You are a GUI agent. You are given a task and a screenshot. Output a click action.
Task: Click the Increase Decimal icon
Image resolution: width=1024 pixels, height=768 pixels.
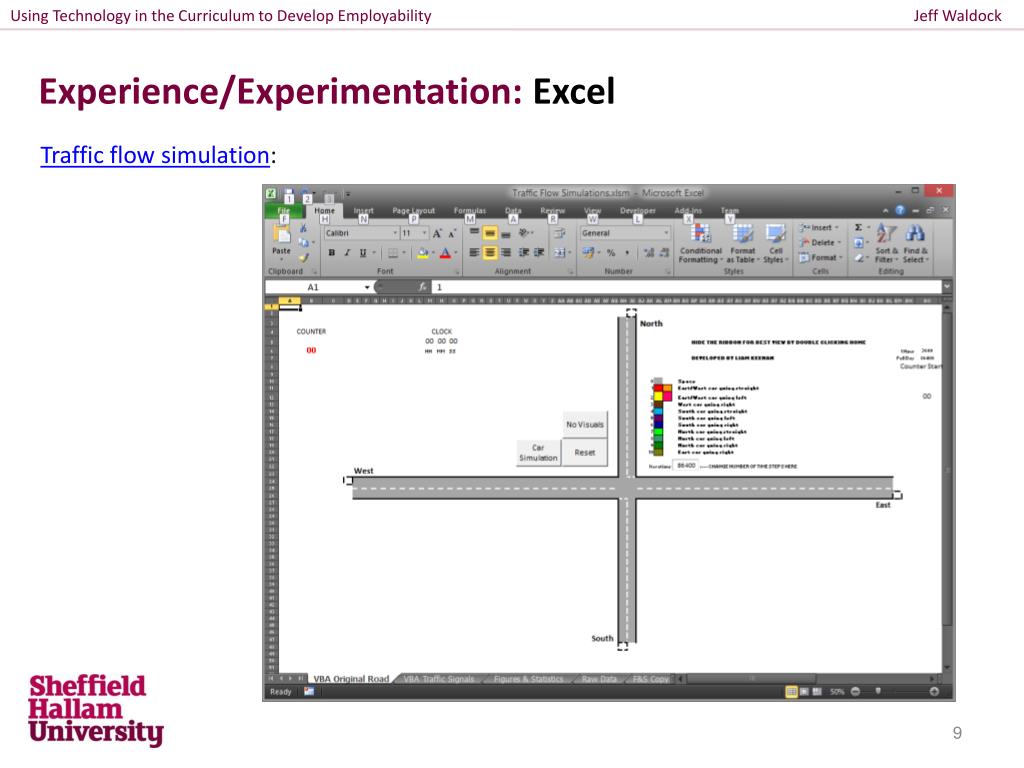648,253
